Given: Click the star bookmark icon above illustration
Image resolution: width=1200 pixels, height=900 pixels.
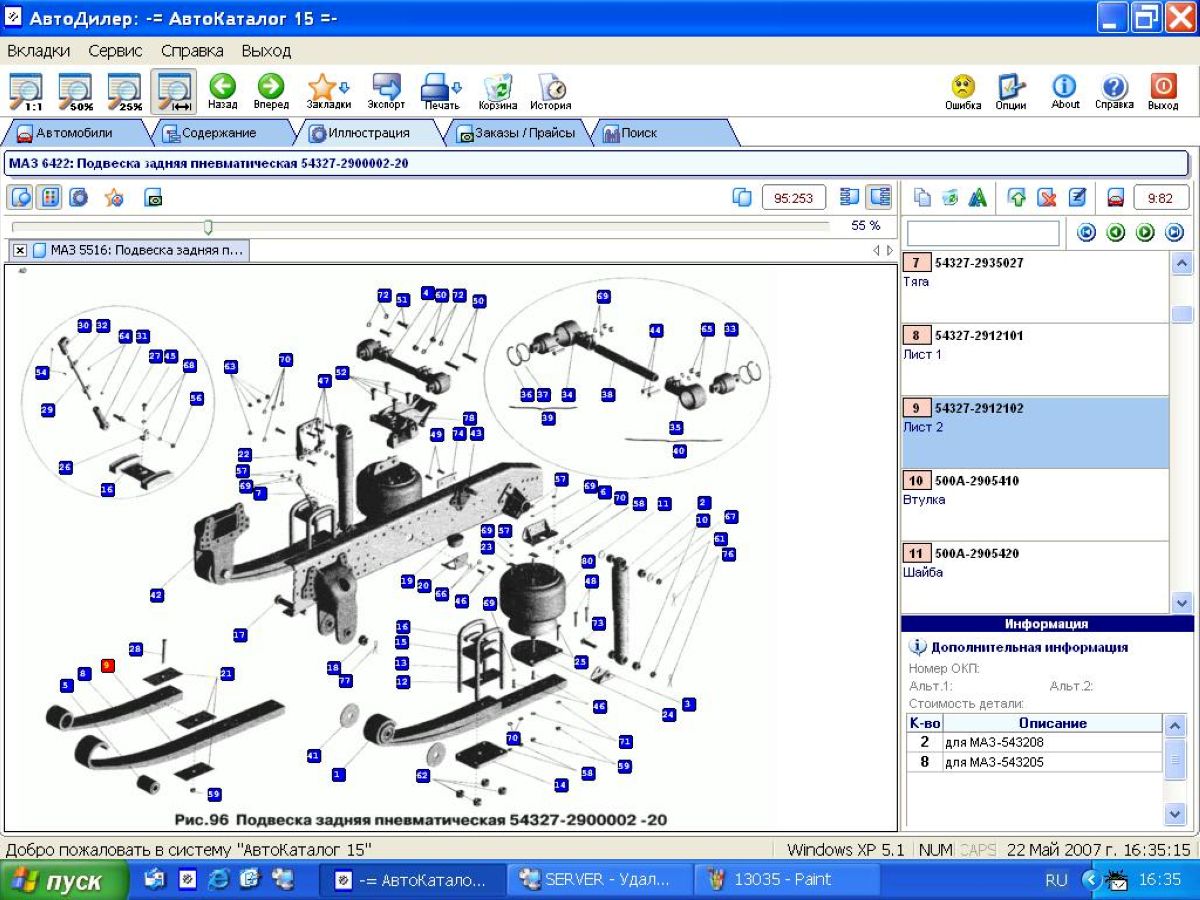Looking at the screenshot, I should 114,197.
